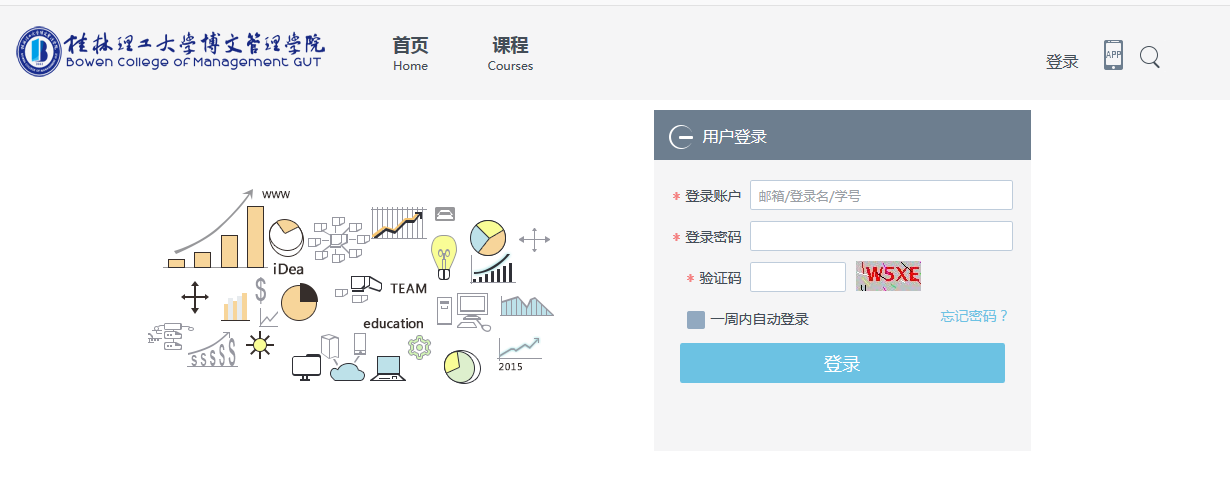Go to the 课程 Courses menu item

click(510, 54)
